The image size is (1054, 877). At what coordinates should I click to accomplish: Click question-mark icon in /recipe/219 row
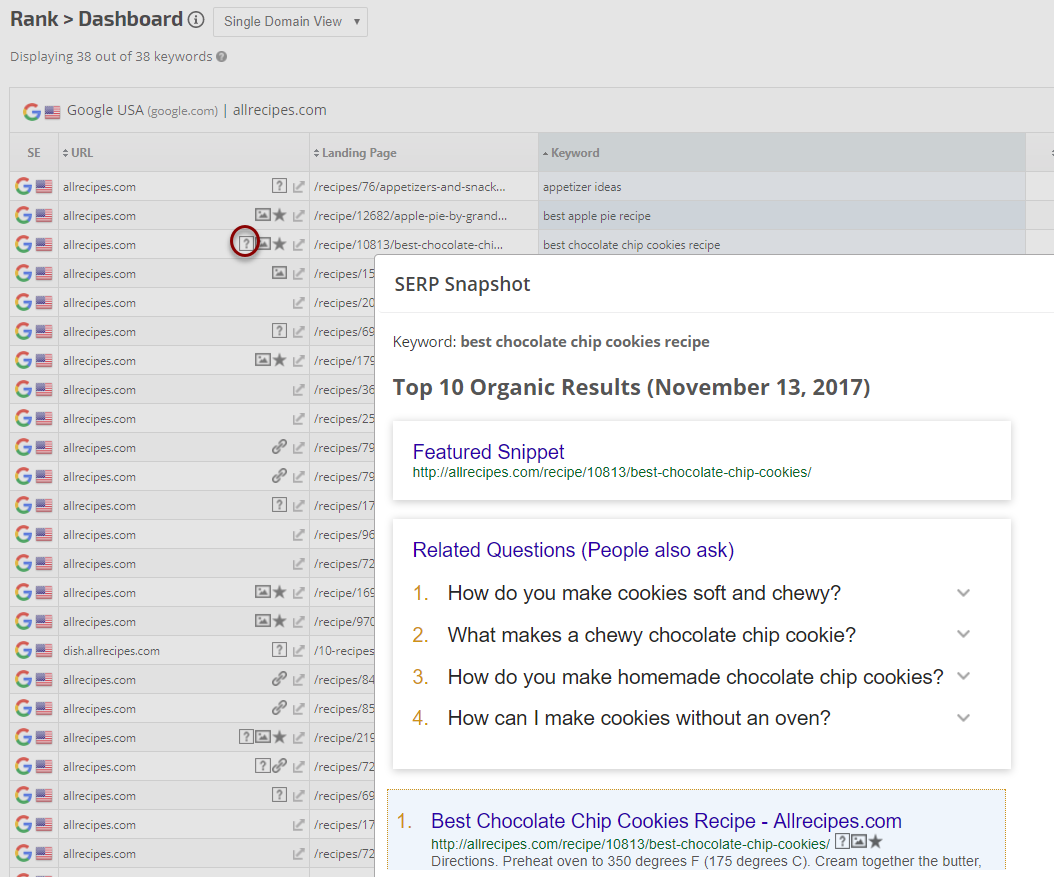coord(246,737)
